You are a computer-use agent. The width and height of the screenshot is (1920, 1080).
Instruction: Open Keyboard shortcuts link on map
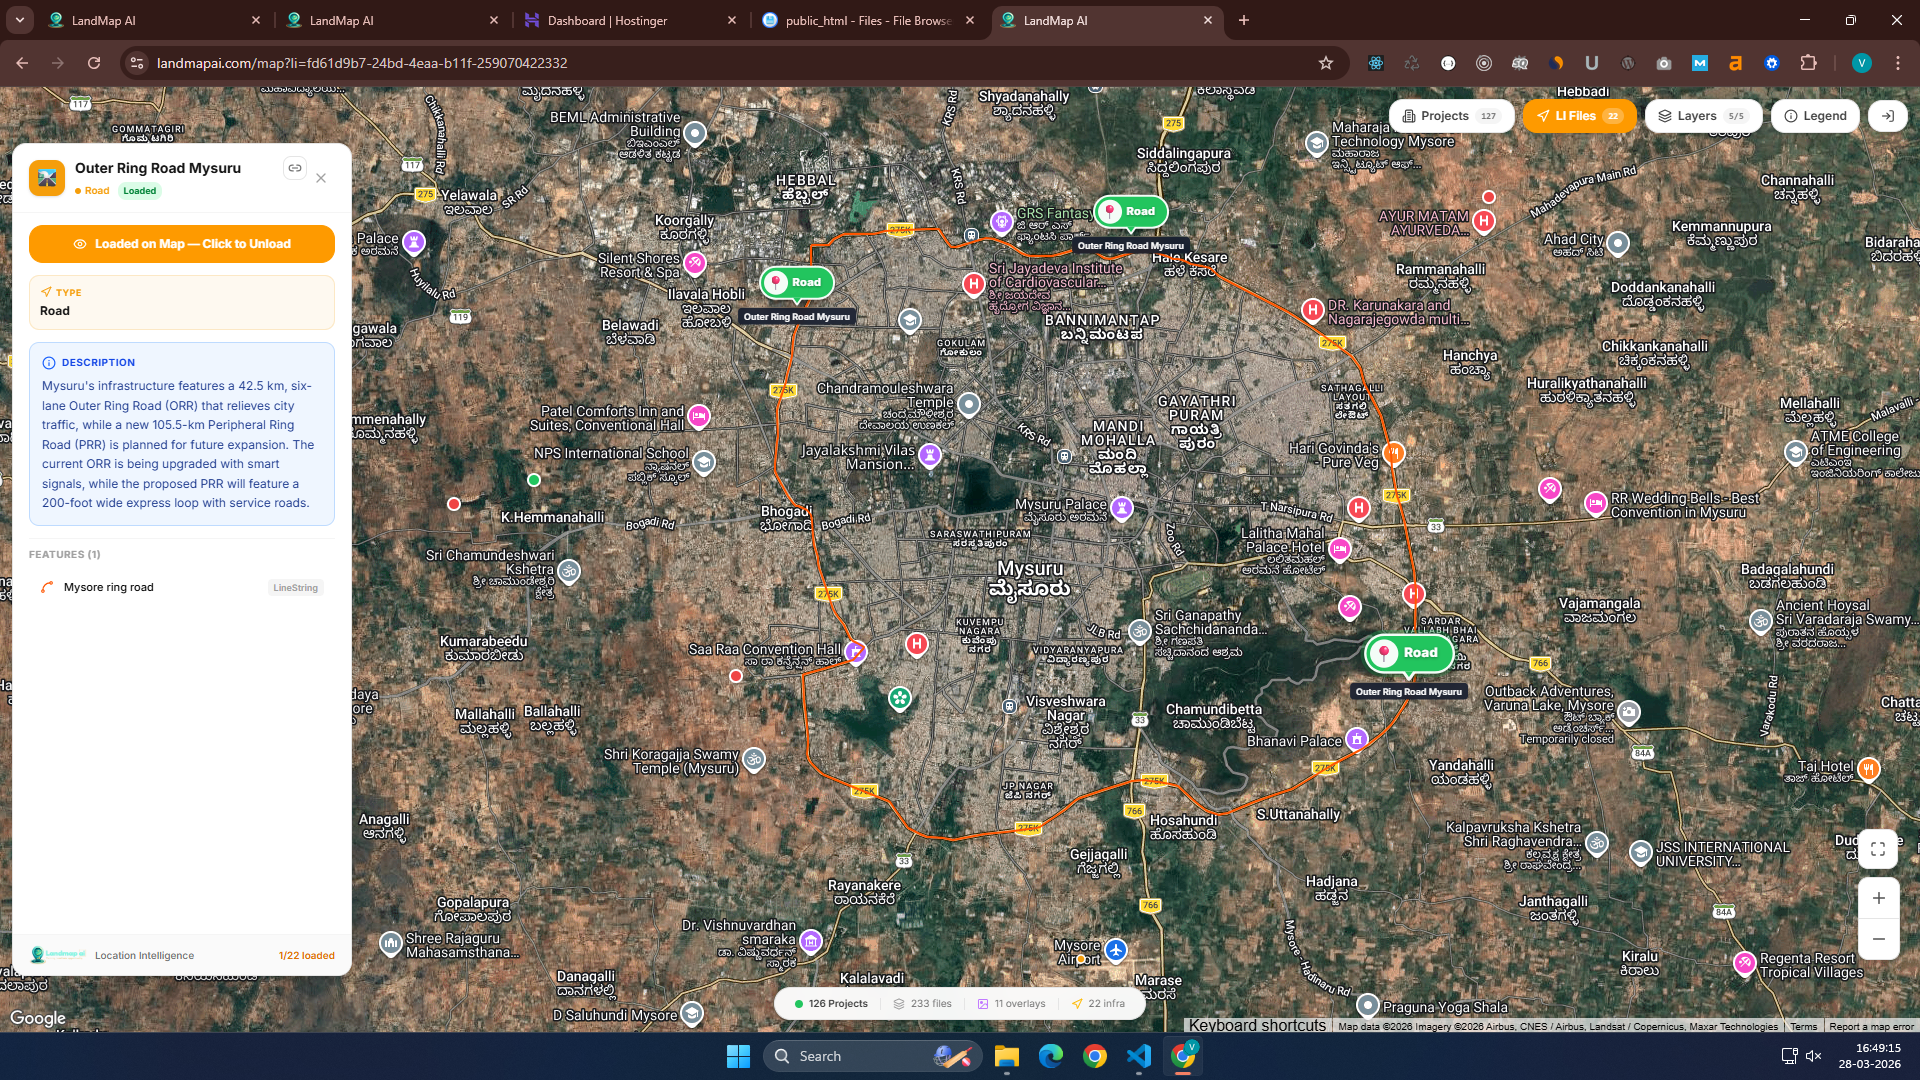coord(1257,1026)
